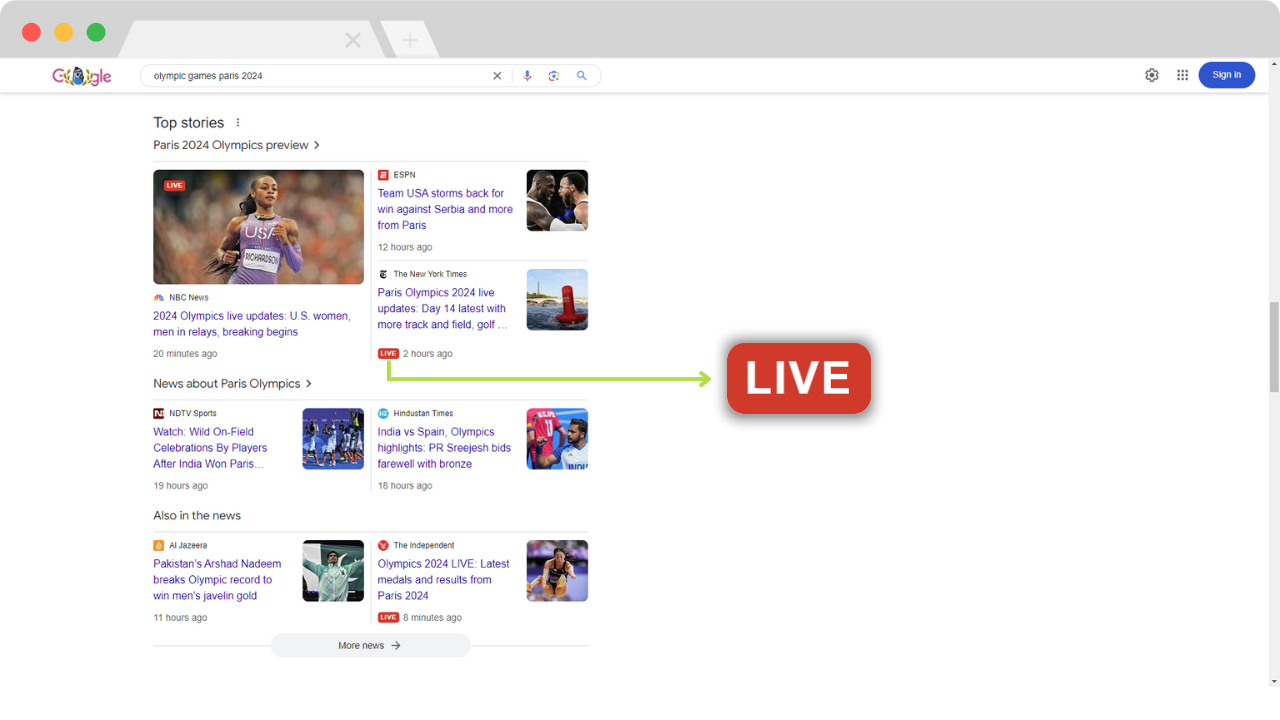Image resolution: width=1280 pixels, height=720 pixels.
Task: Click the New York Times source icon
Action: point(383,274)
